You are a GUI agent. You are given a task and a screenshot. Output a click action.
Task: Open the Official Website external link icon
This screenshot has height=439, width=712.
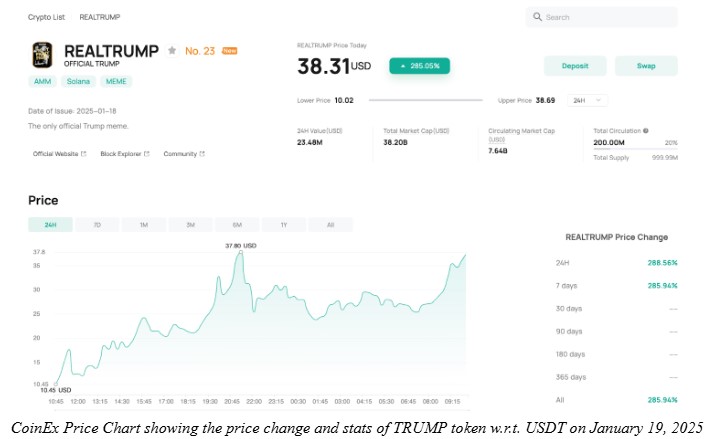pos(84,154)
